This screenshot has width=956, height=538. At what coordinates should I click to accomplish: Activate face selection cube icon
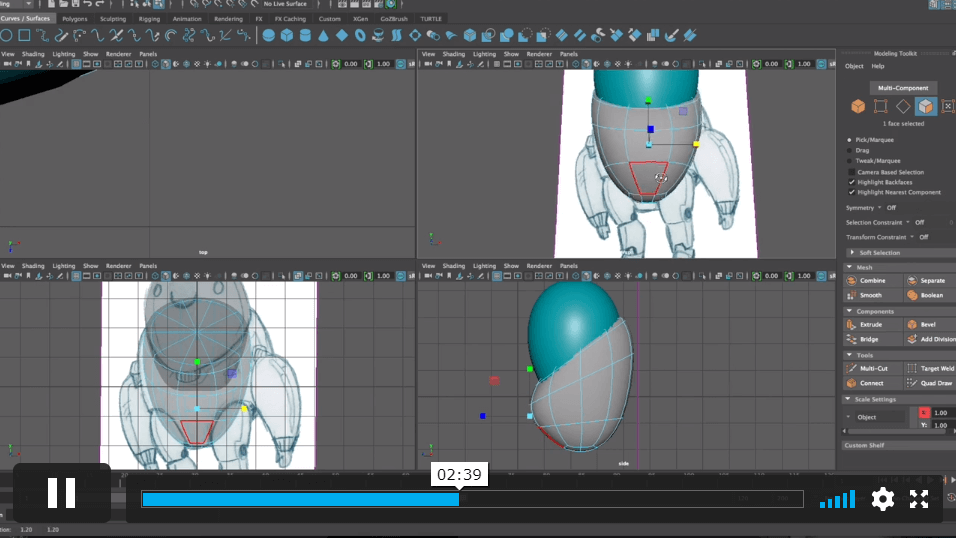(925, 106)
